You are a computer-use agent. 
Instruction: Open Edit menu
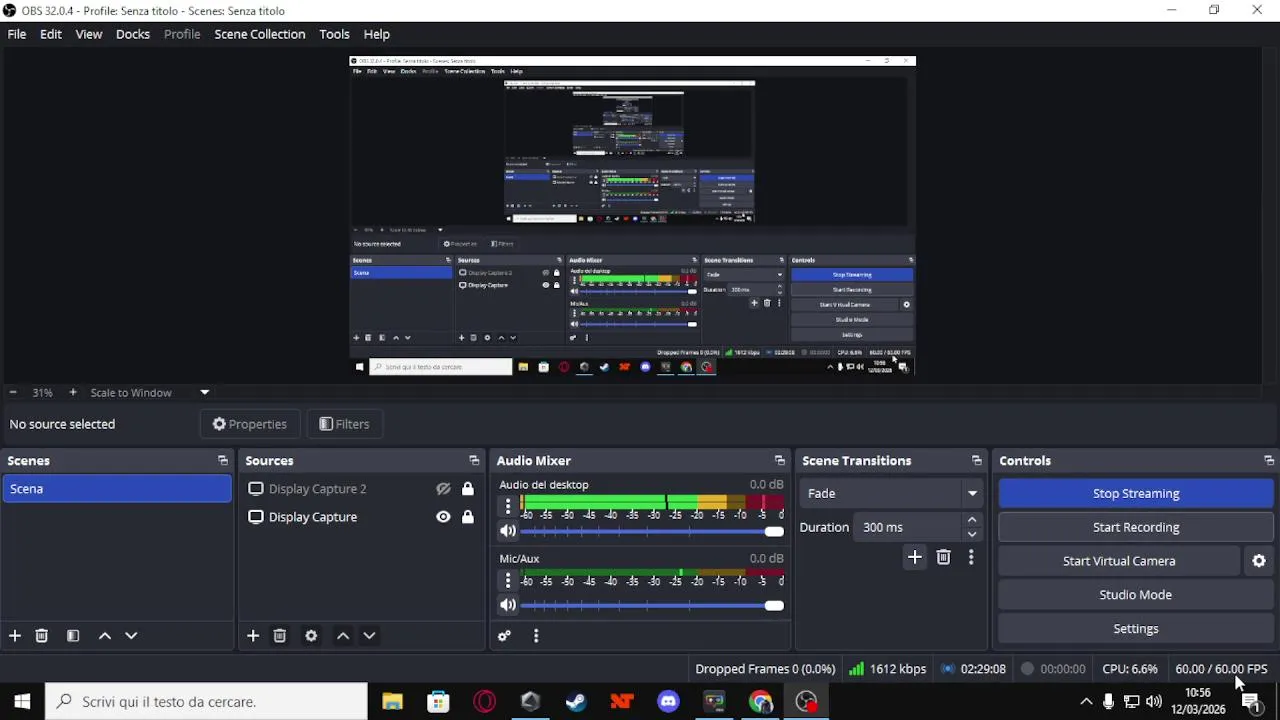[x=51, y=34]
